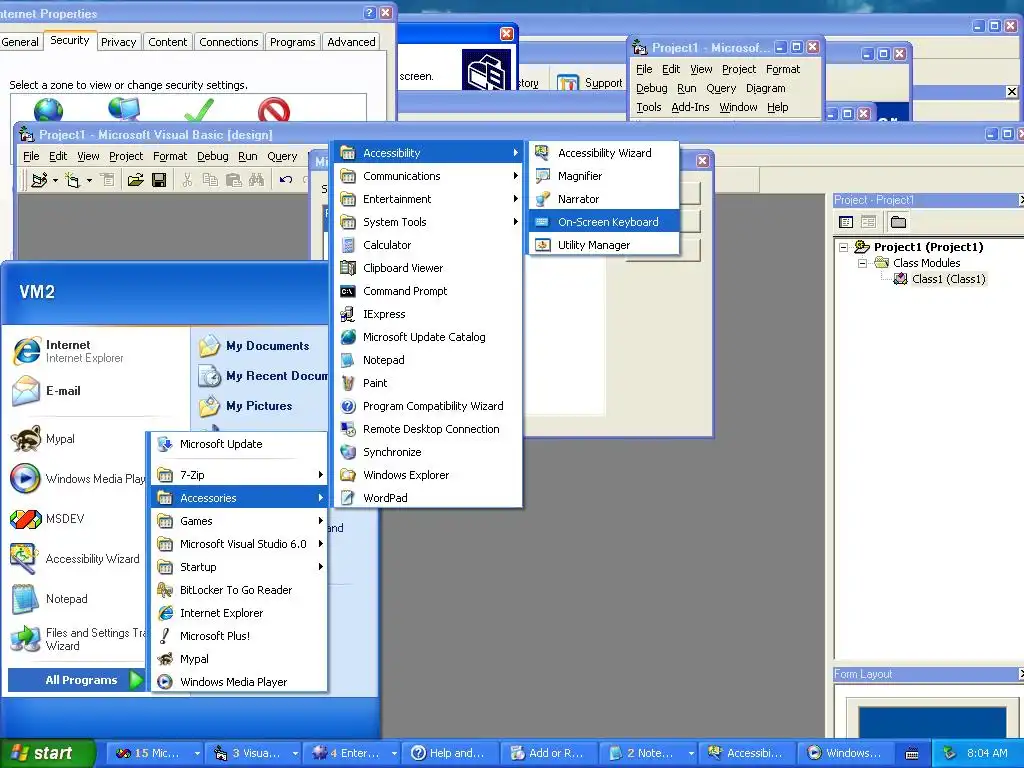Click the Microsoft Update Catalog icon
The width and height of the screenshot is (1024, 768).
[x=348, y=337]
